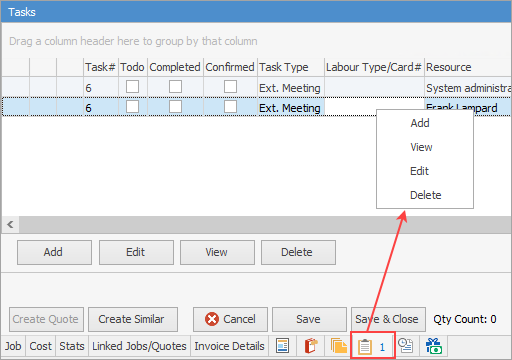Select Task# 6 cell in Frank Lampard row
The width and height of the screenshot is (512, 360).
101,108
